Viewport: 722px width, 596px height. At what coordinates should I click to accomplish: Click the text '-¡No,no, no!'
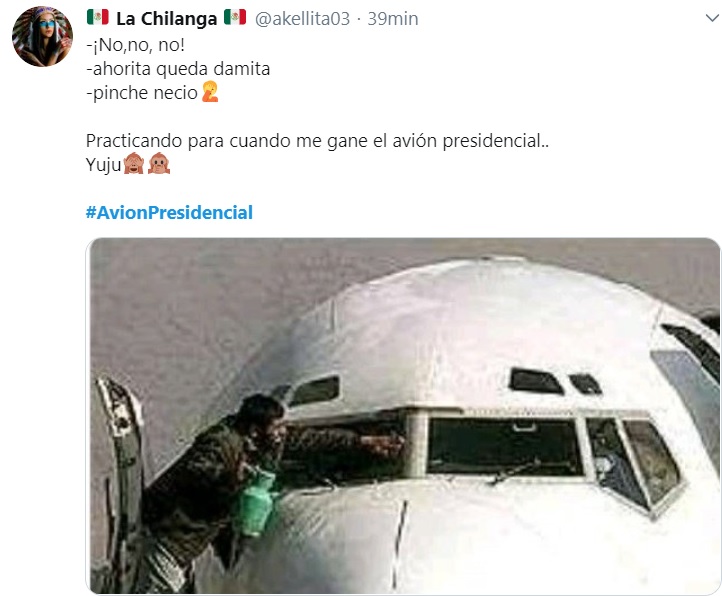(135, 45)
